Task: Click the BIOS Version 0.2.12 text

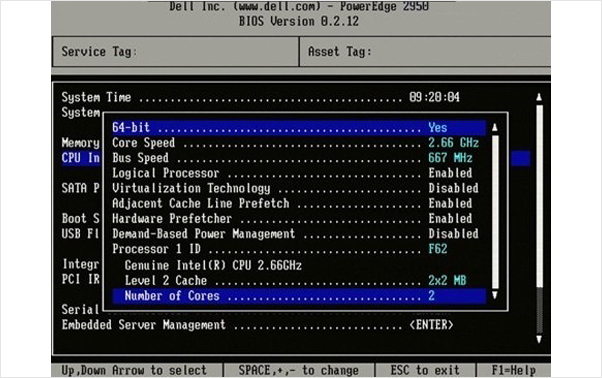Action: click(x=299, y=21)
